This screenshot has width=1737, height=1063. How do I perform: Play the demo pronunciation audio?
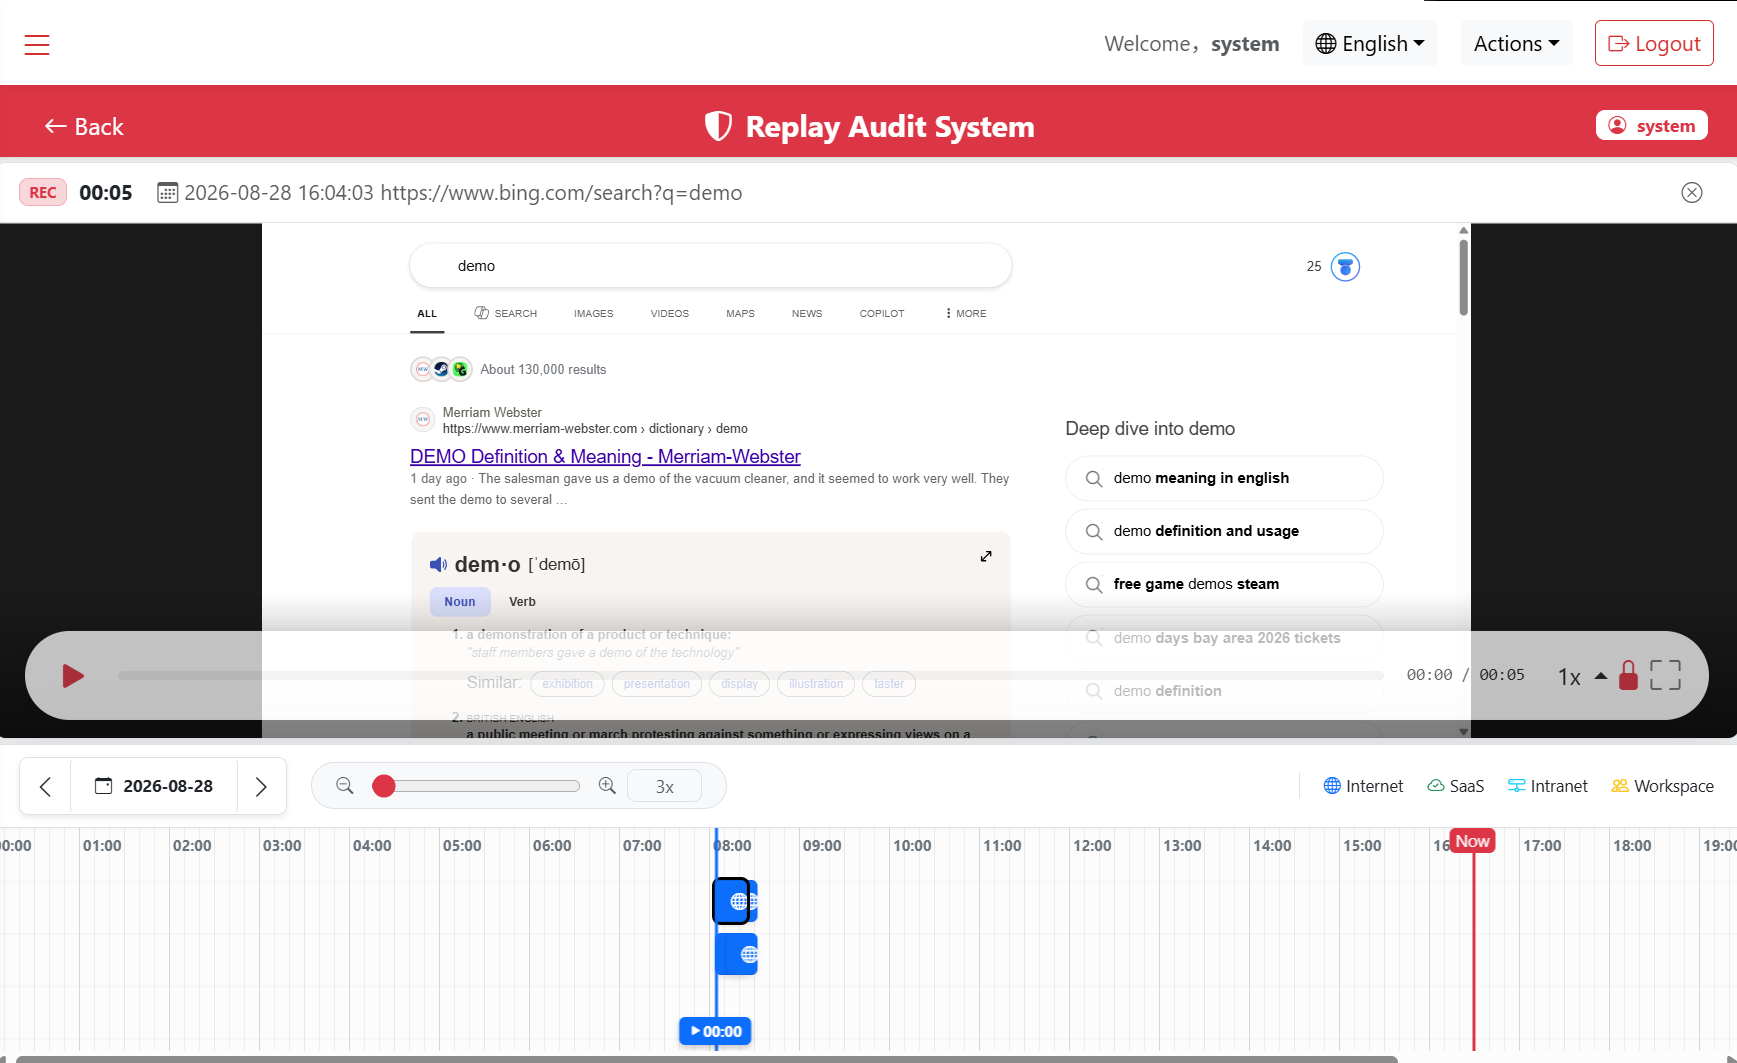point(438,565)
